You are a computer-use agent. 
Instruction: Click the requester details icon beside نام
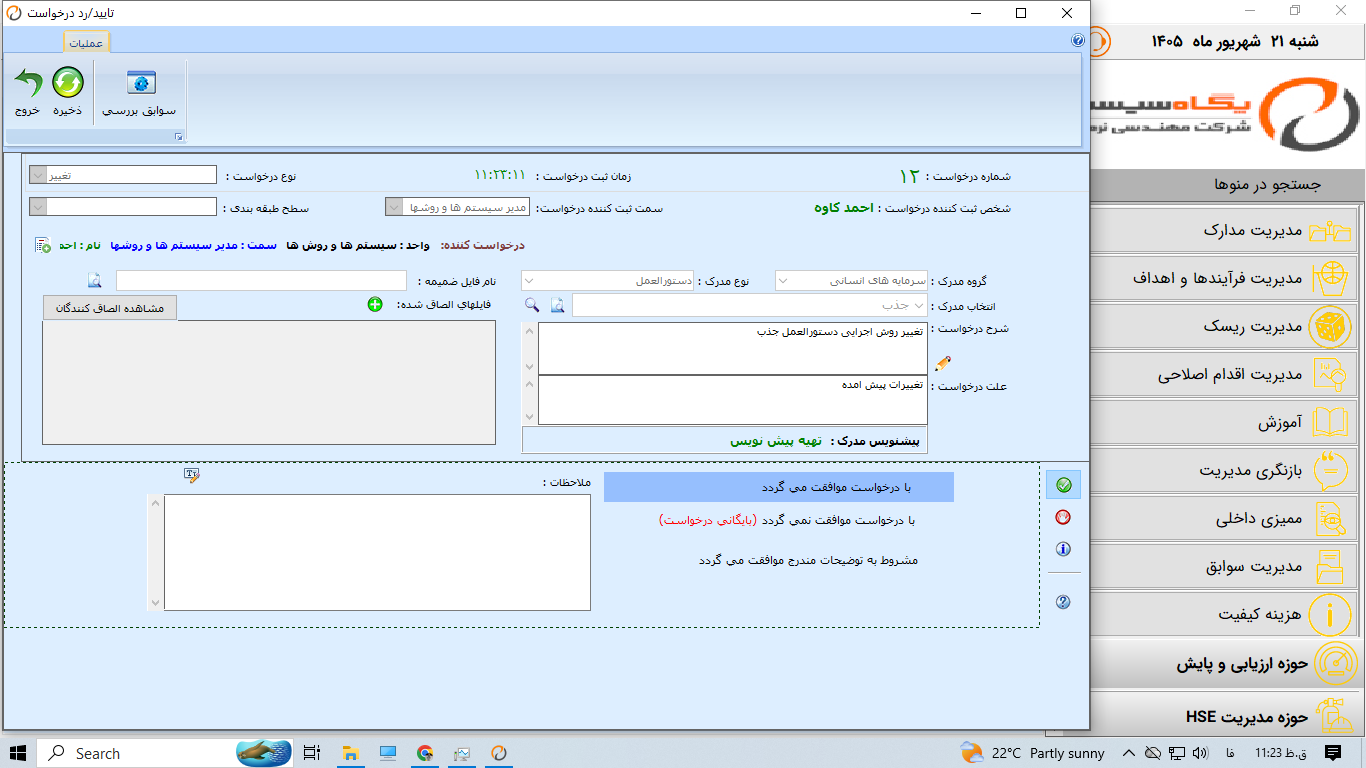tap(42, 245)
